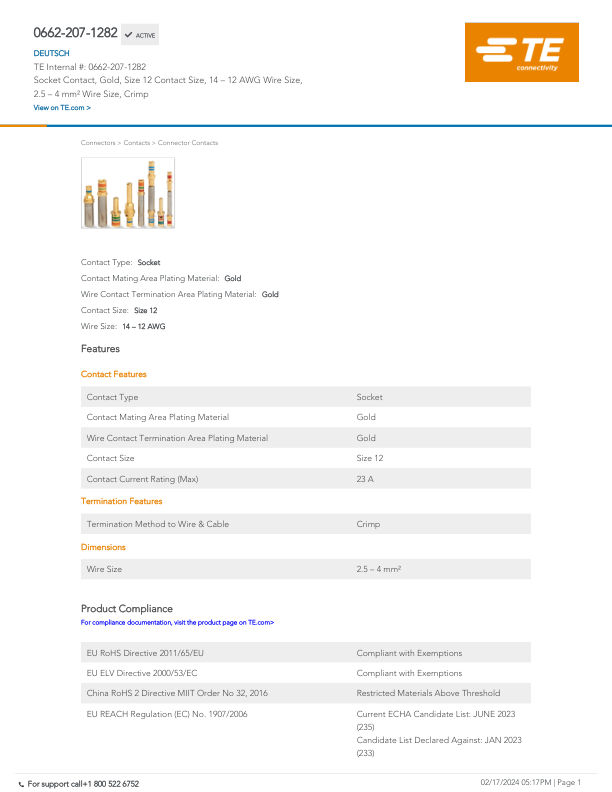Select the part number heading 0662-207-1282

click(x=75, y=33)
